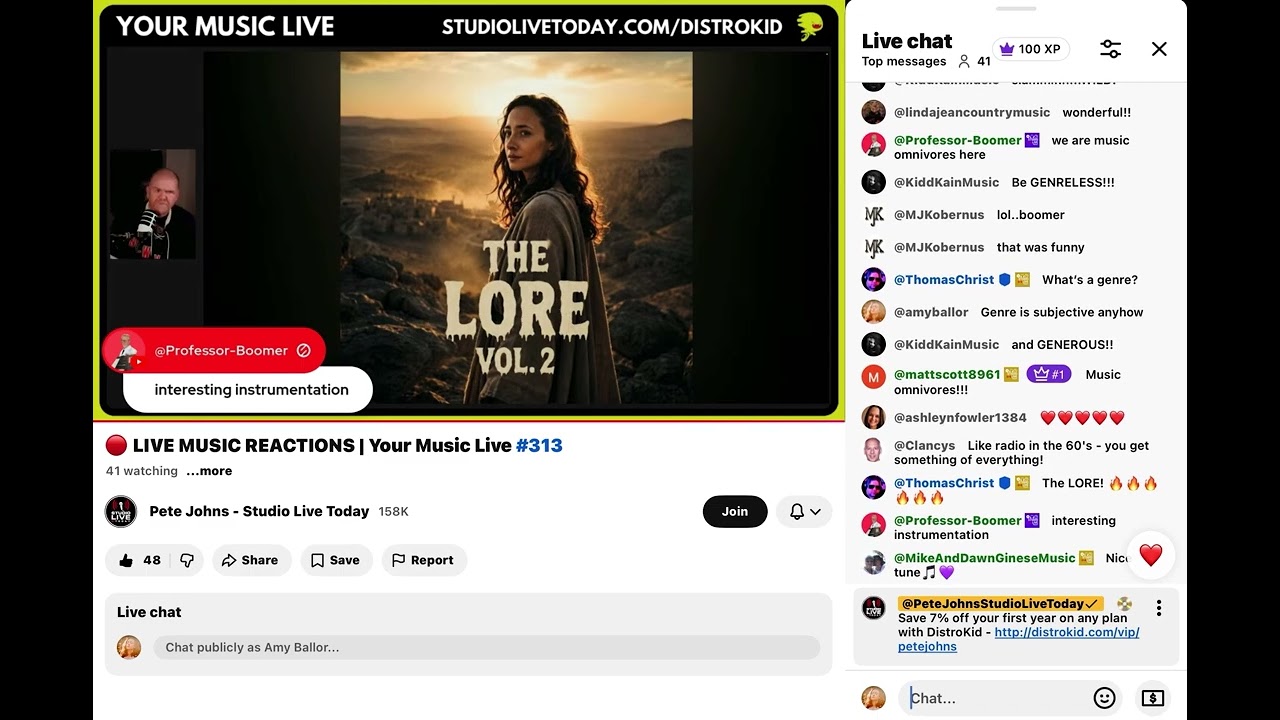Screen dimensions: 1280x720
Task: Click the 158K subscriber count
Action: click(x=393, y=511)
